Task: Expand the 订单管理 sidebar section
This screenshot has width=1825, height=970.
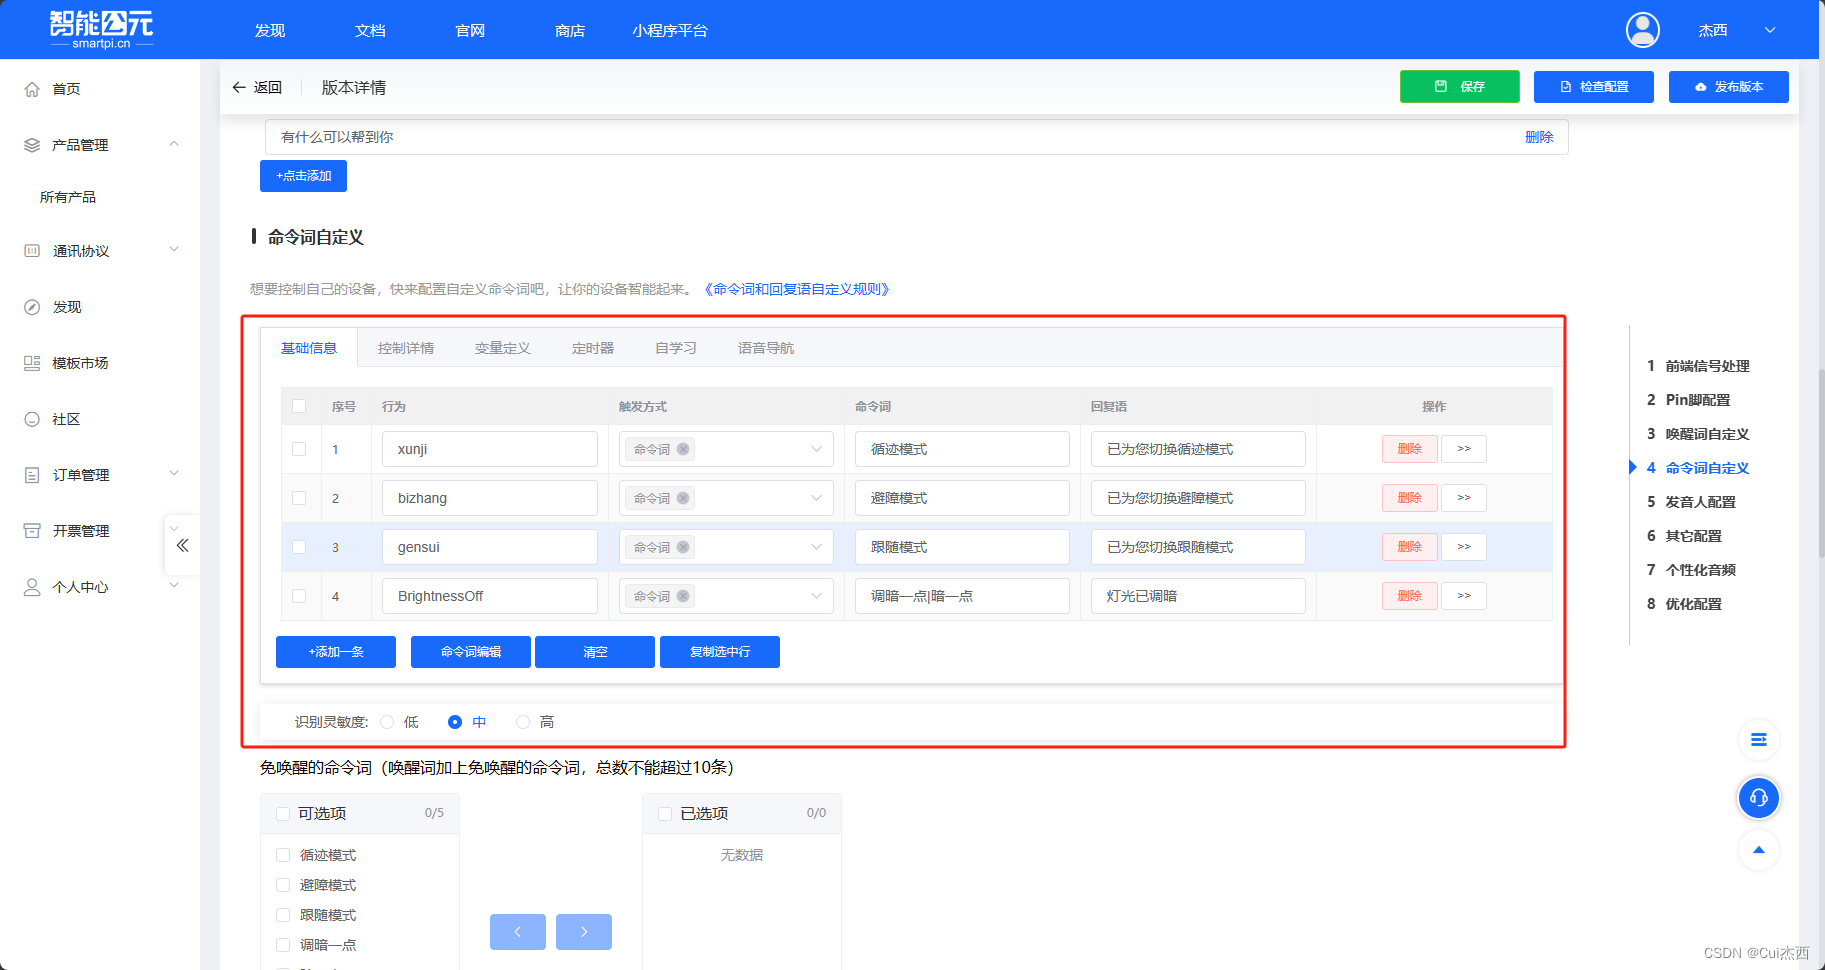Action: click(x=174, y=474)
